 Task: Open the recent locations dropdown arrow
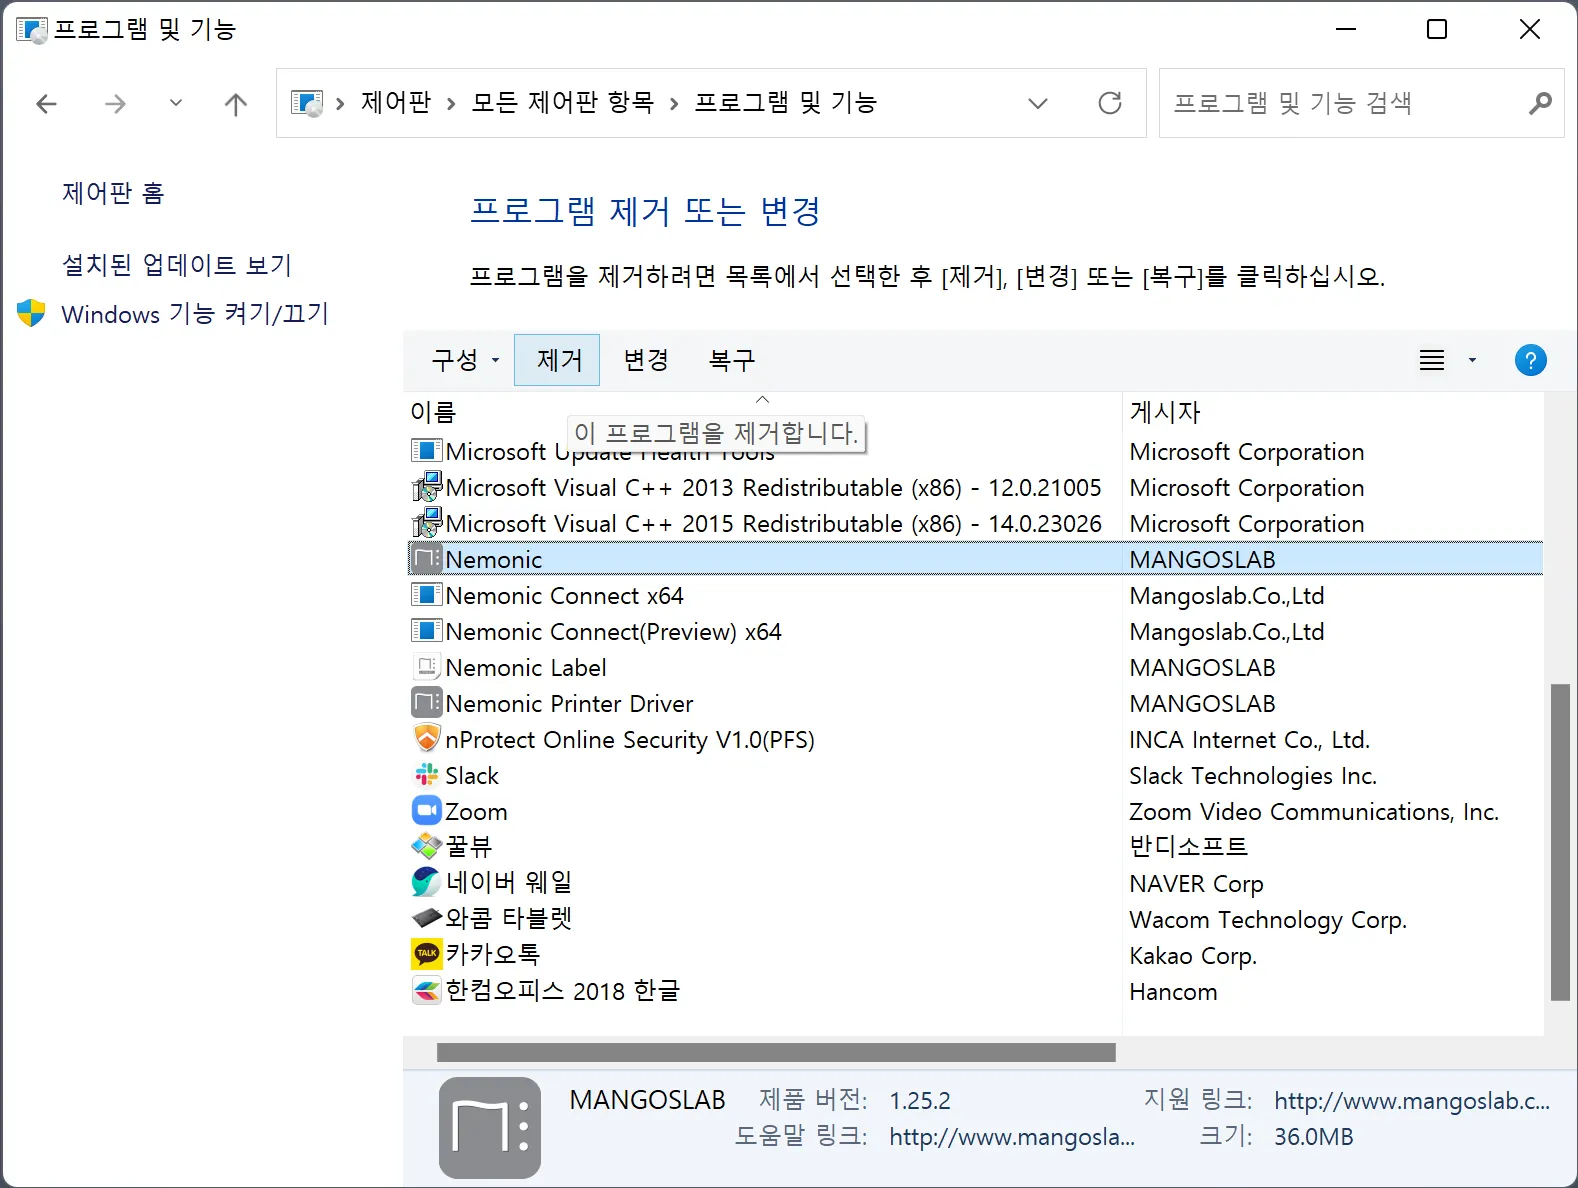coord(176,103)
